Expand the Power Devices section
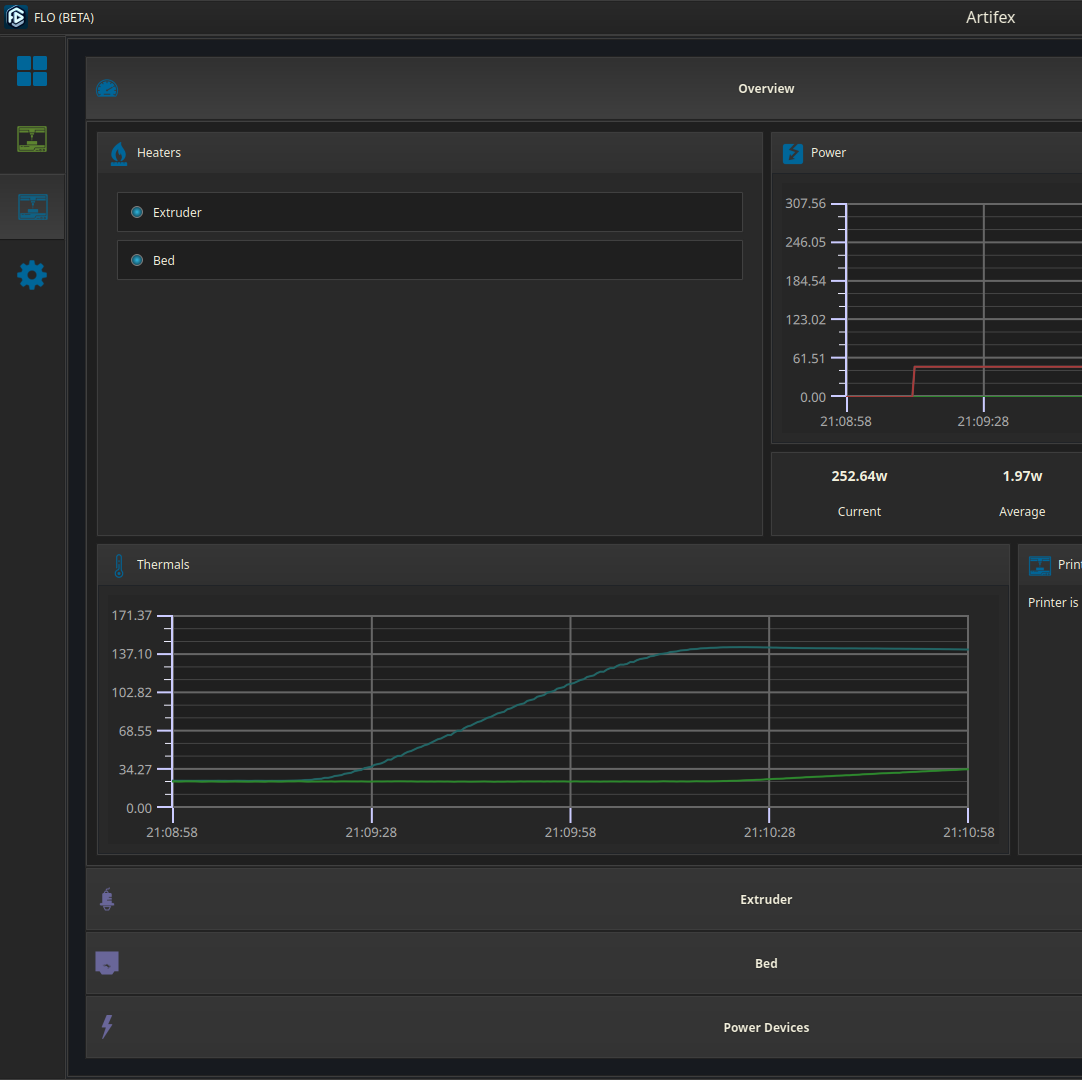 pyautogui.click(x=766, y=1028)
